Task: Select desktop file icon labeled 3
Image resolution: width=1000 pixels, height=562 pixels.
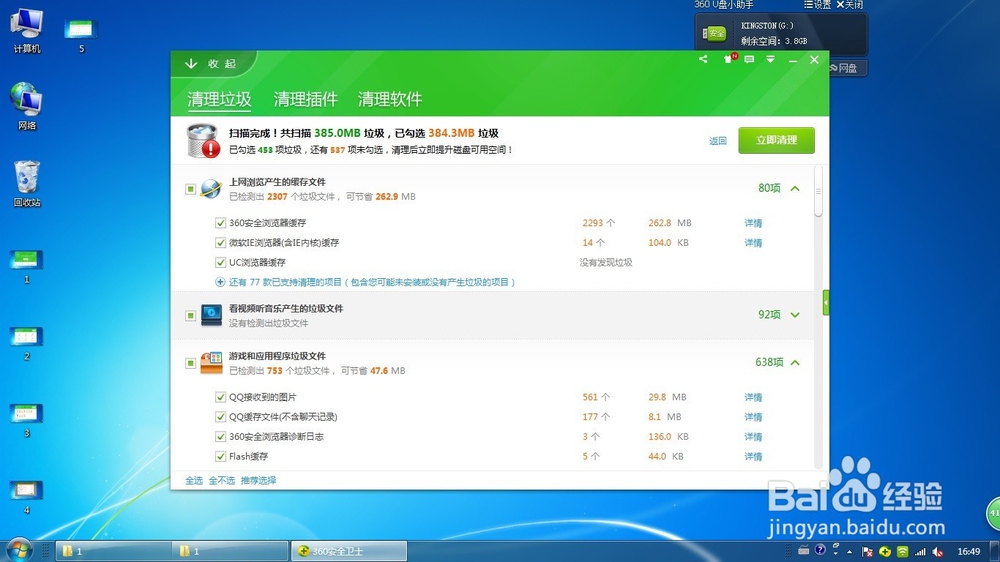Action: (x=26, y=420)
